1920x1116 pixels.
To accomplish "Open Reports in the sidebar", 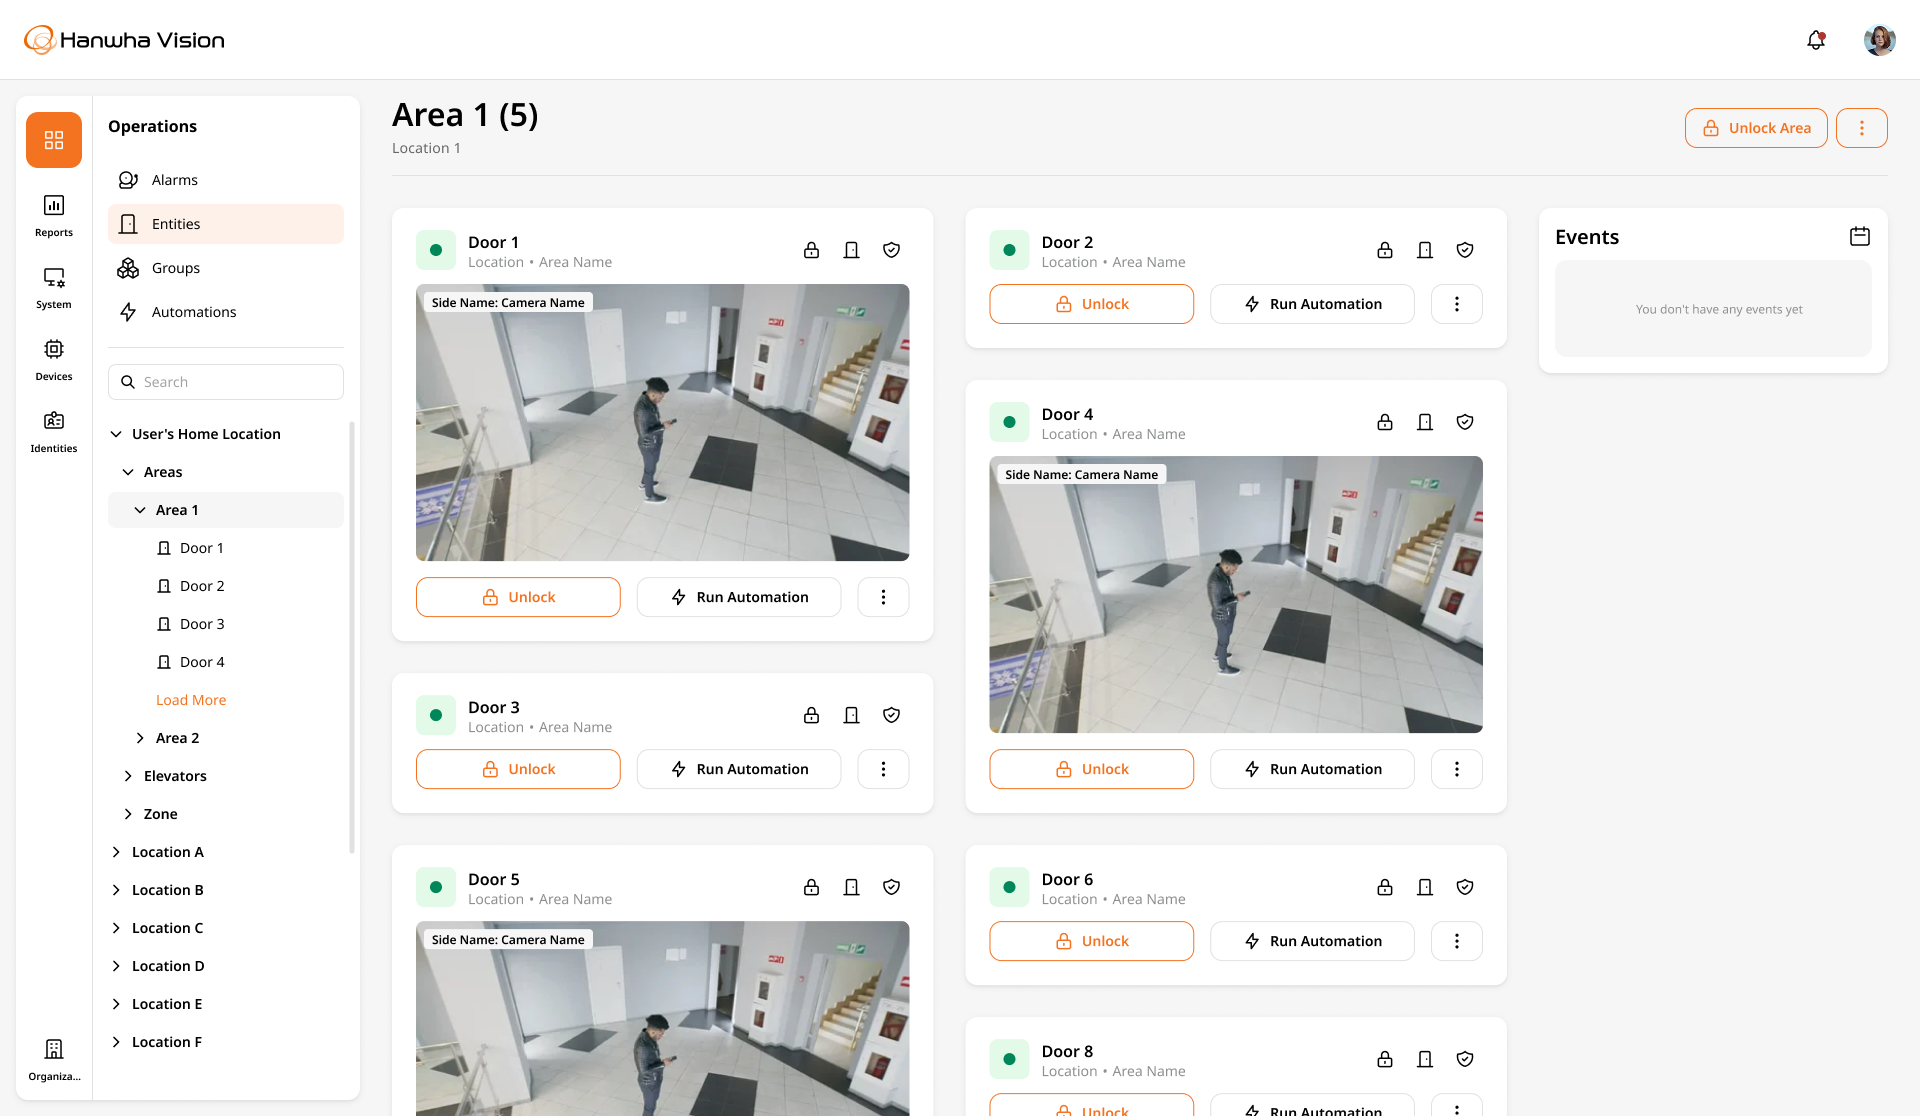I will click(54, 216).
